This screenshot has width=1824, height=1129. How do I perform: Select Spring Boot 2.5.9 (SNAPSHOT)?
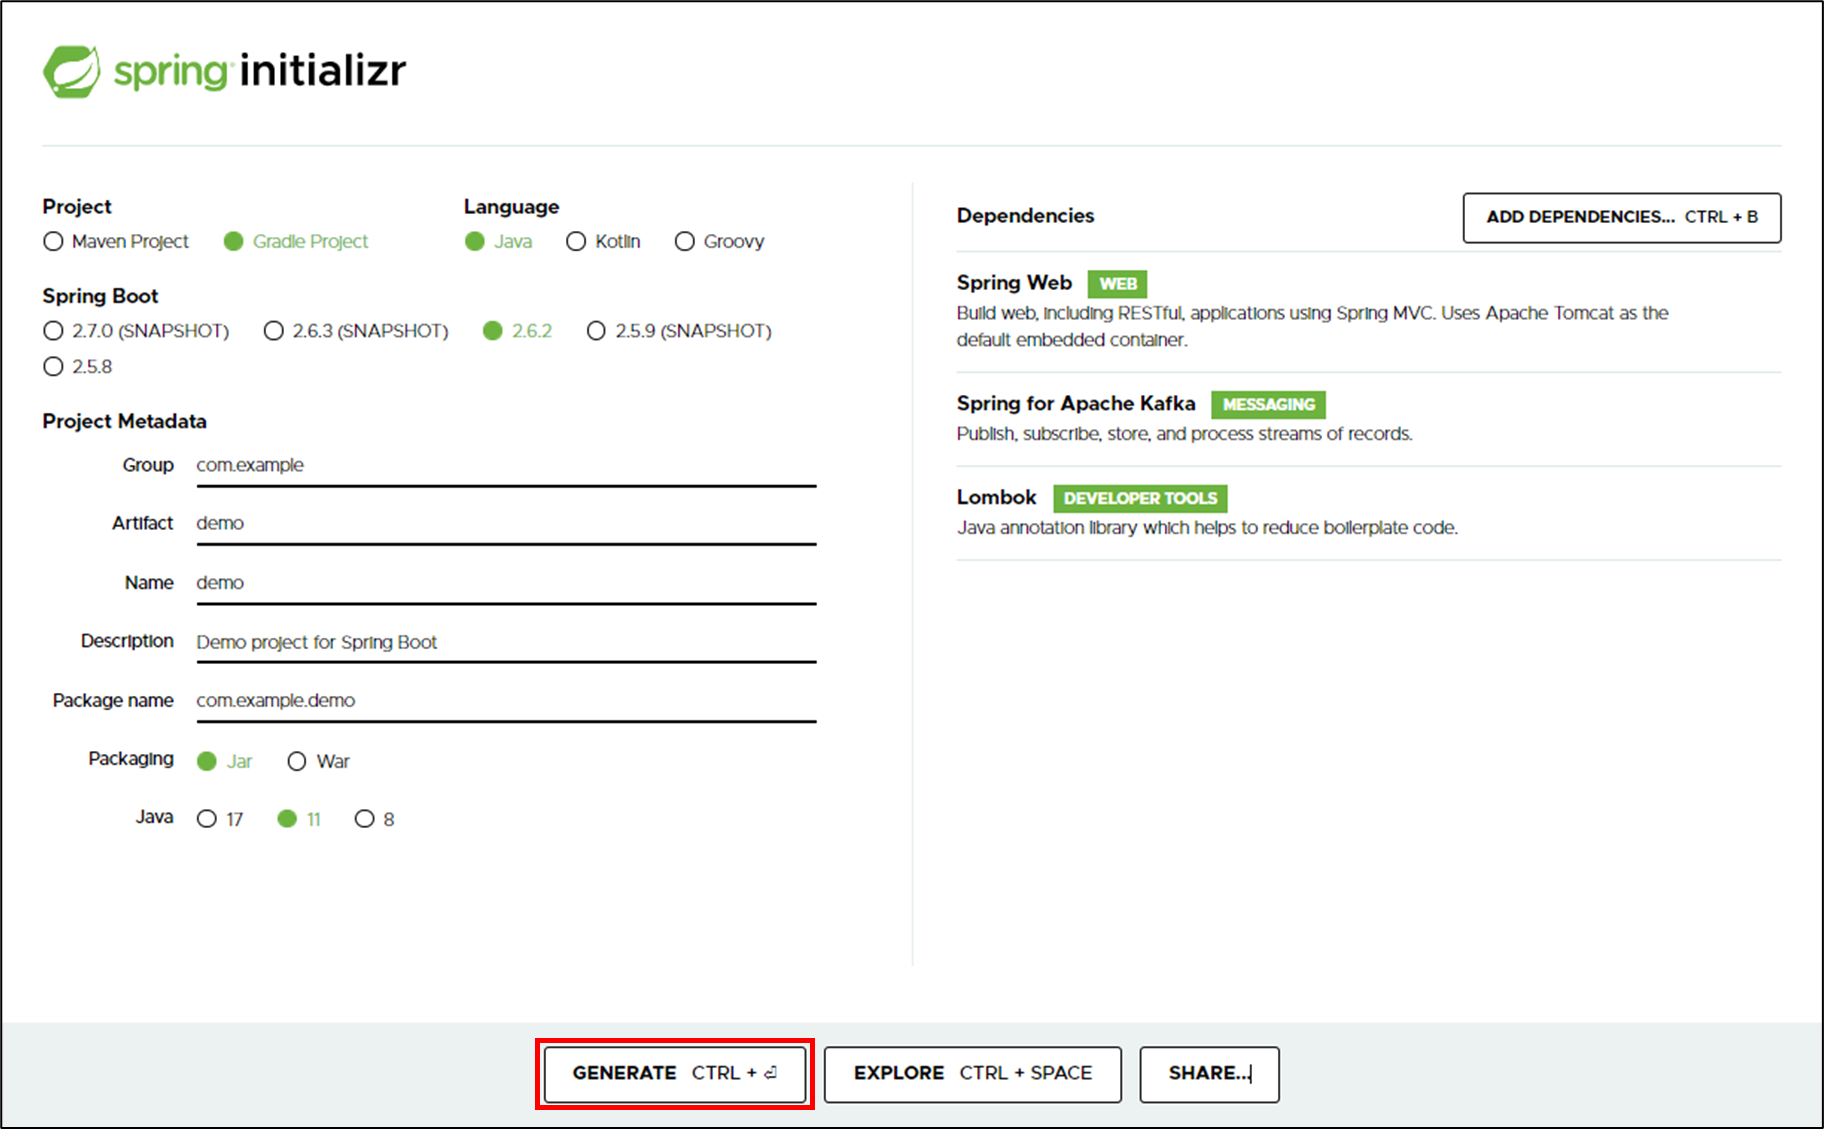679,331
